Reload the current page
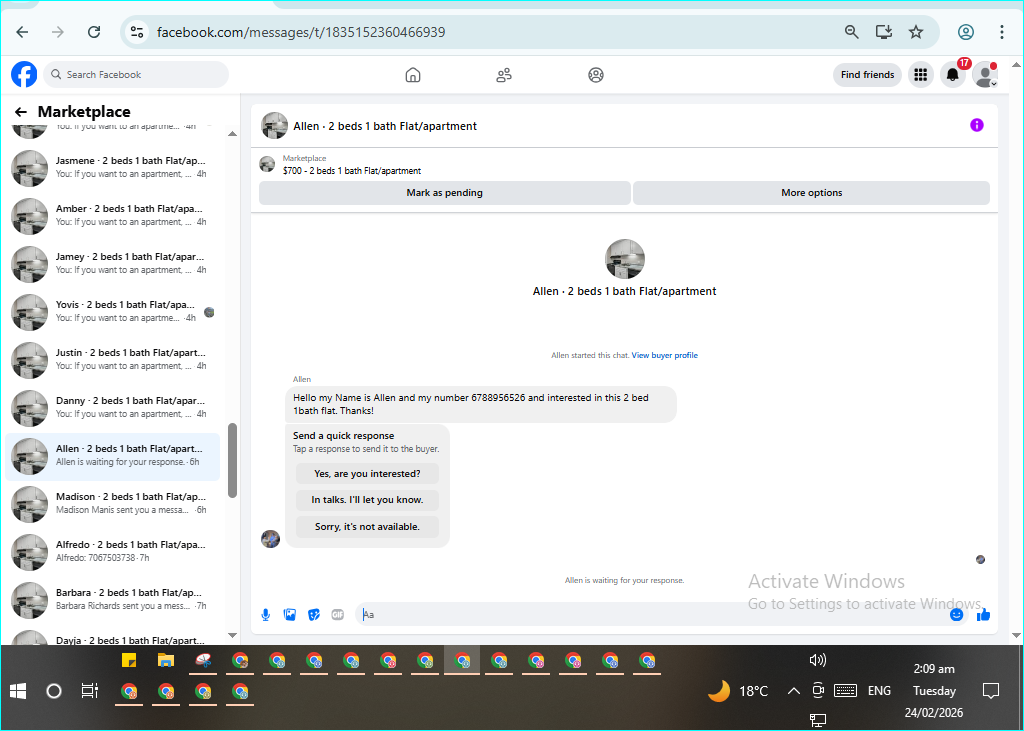 [94, 32]
